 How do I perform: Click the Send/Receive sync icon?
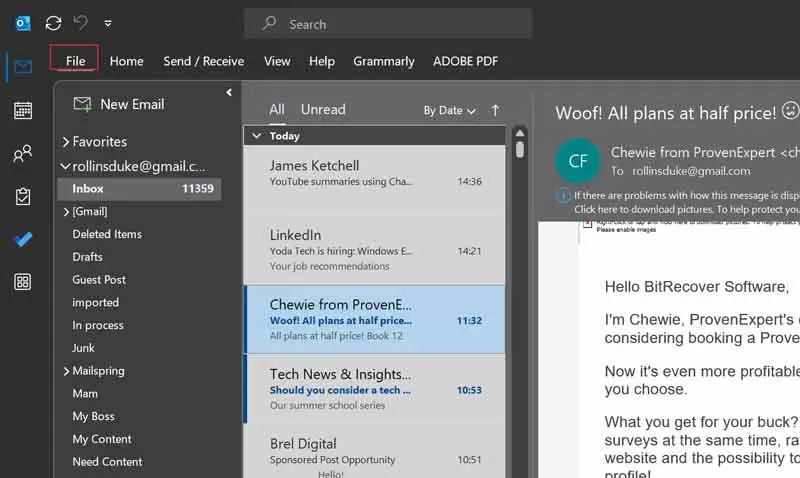pos(53,23)
